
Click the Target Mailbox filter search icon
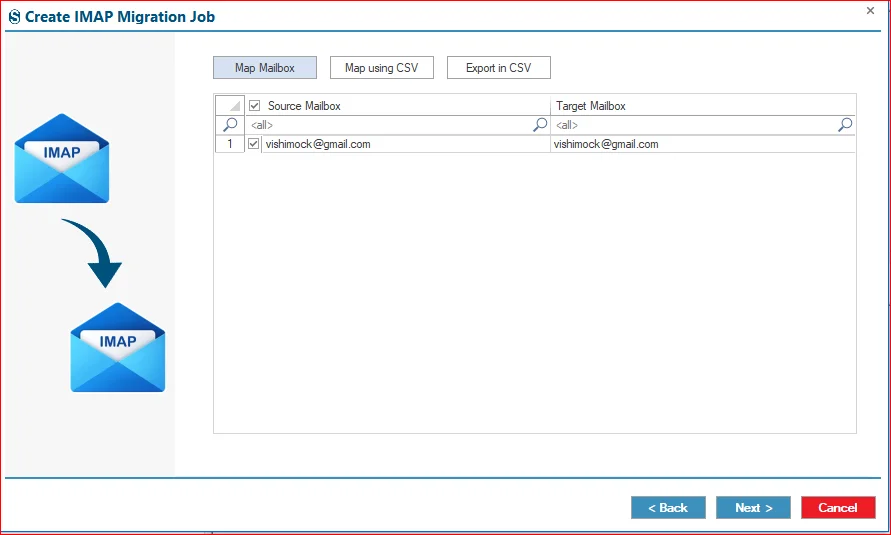(845, 124)
